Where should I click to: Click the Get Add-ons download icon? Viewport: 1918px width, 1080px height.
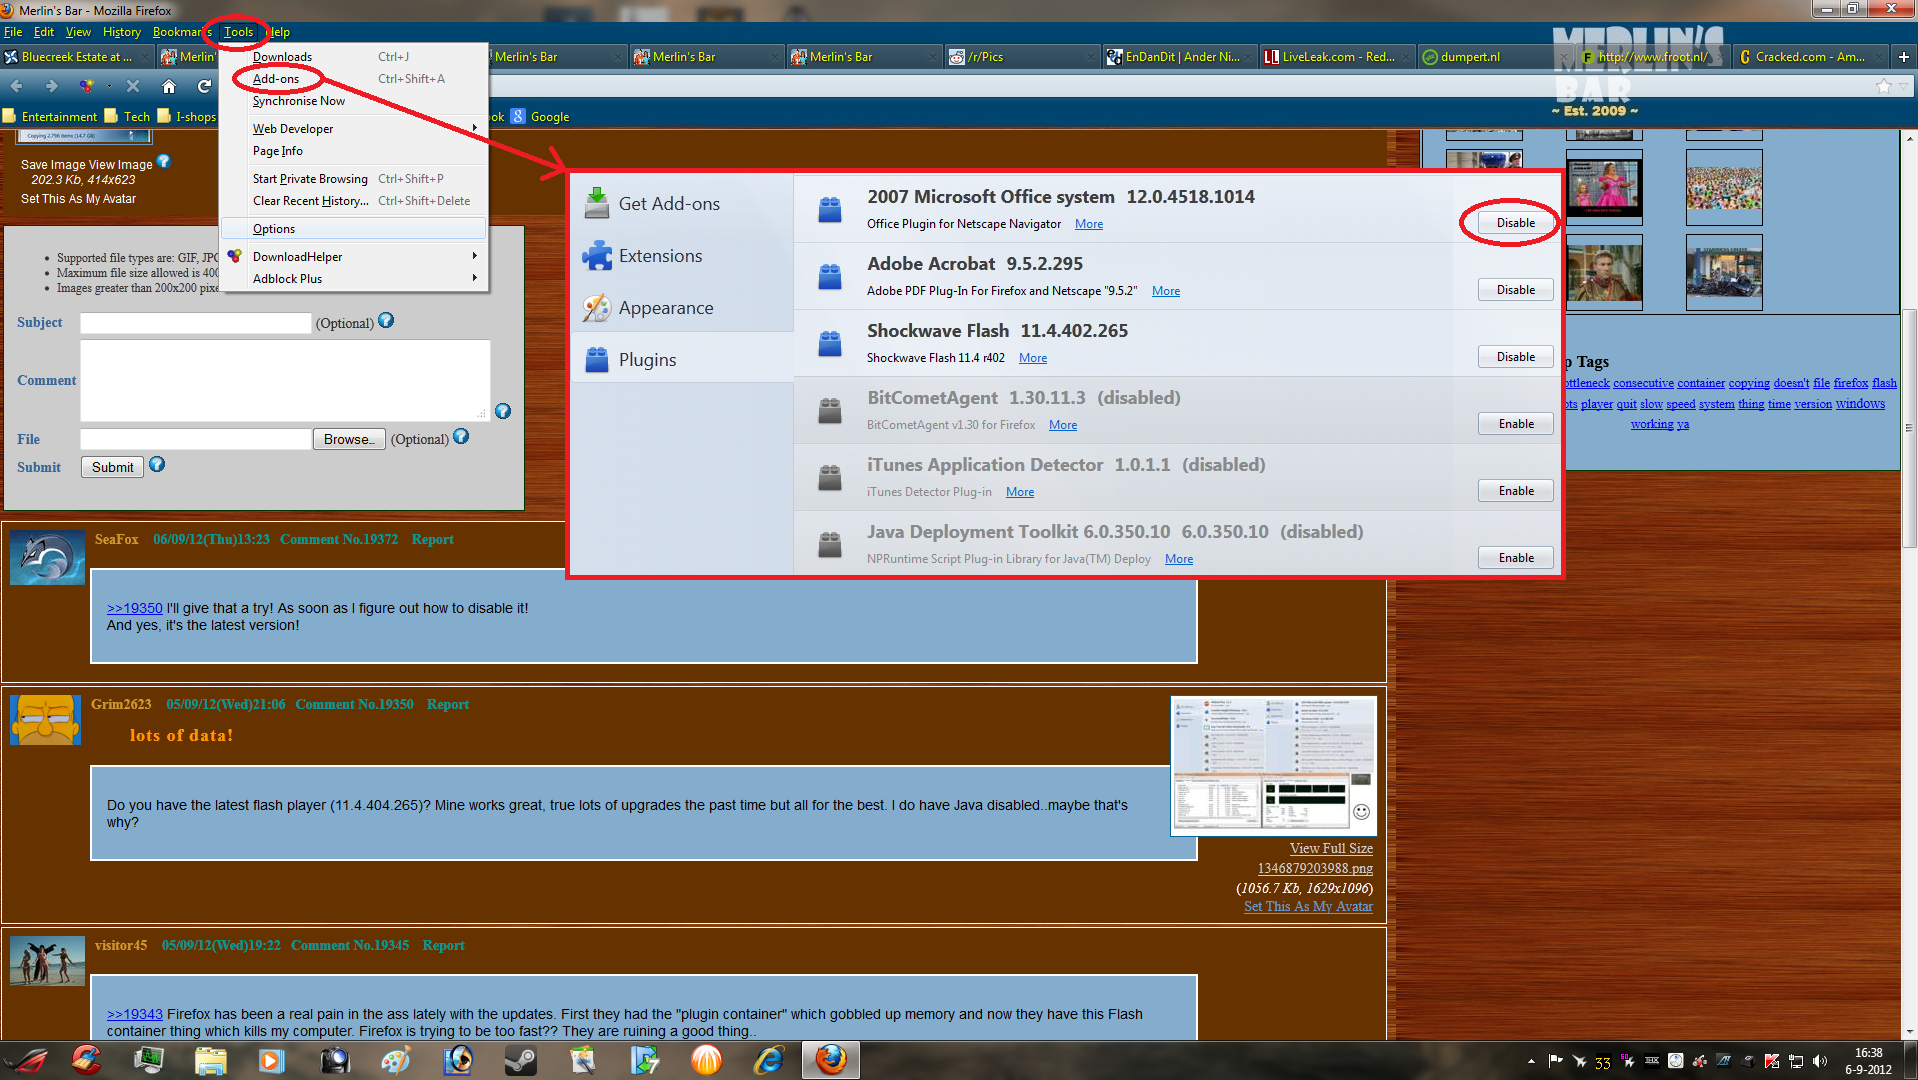point(597,203)
